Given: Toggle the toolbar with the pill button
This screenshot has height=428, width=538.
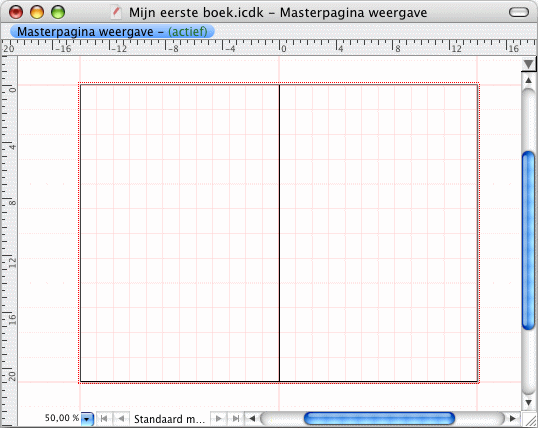Looking at the screenshot, I should [x=519, y=12].
